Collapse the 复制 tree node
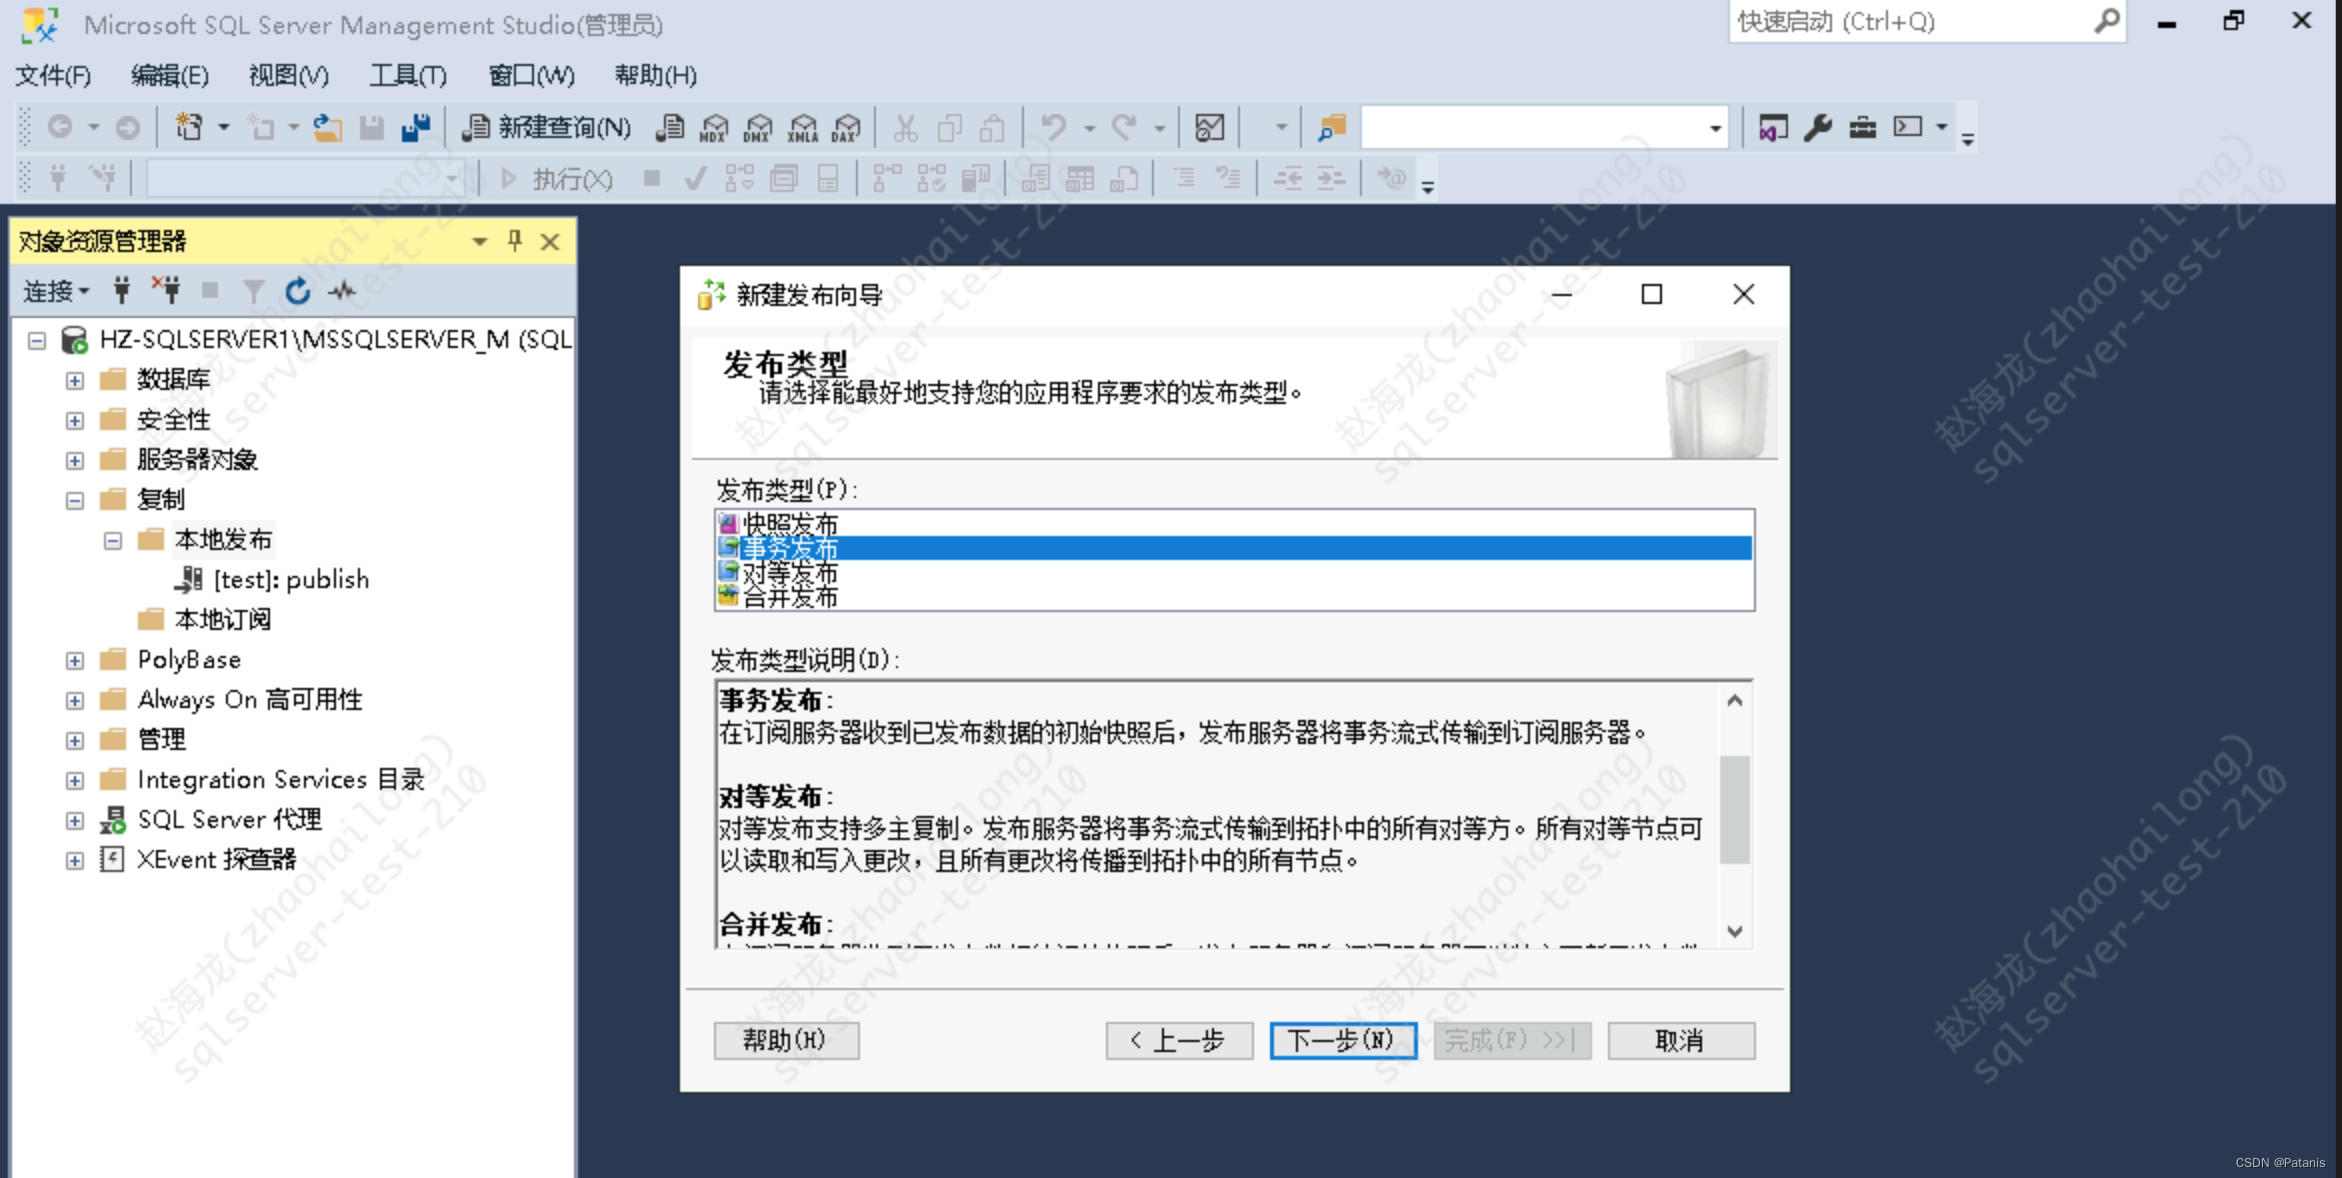Screen dimensions: 2342x1178 pyautogui.click(x=75, y=500)
